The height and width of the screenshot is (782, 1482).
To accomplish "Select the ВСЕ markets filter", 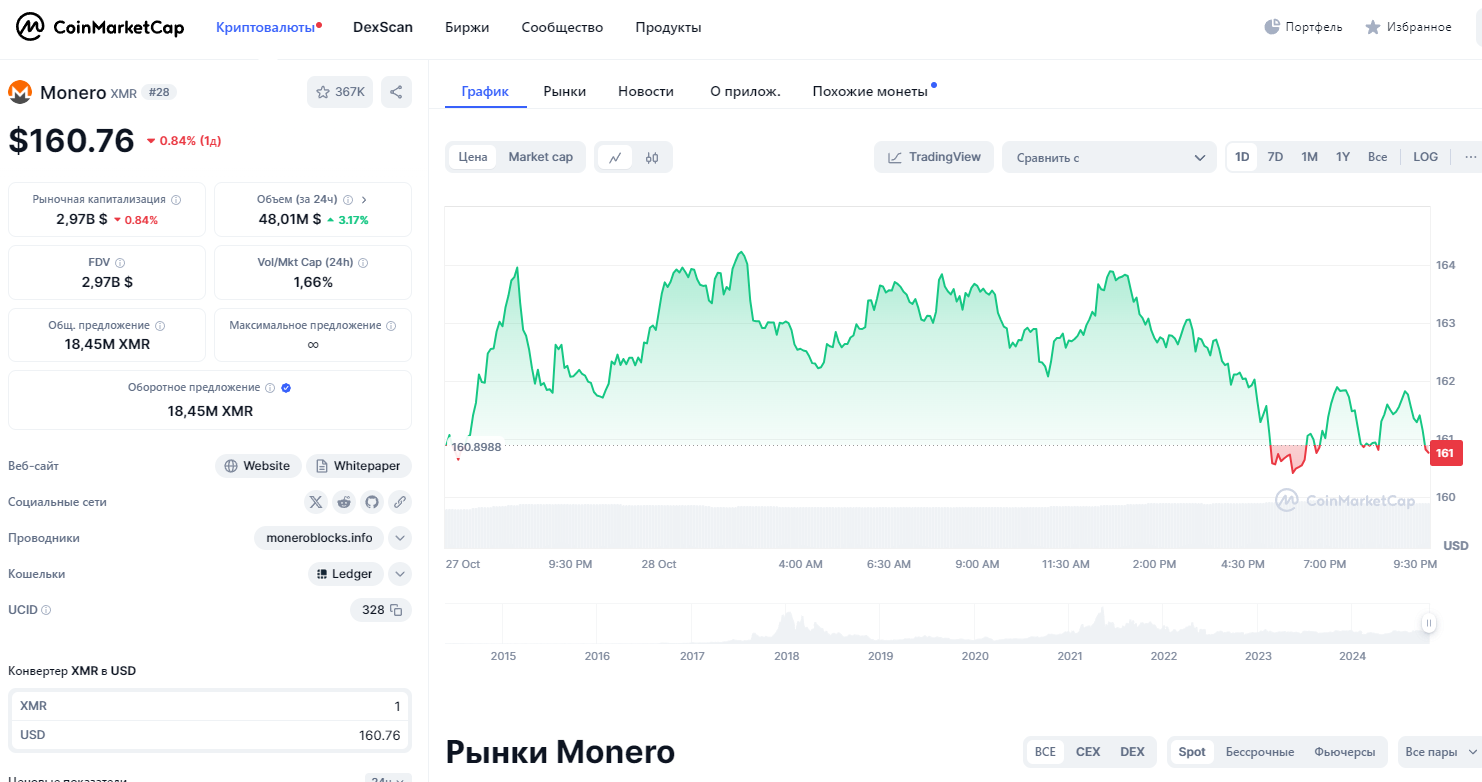I will tap(1045, 752).
